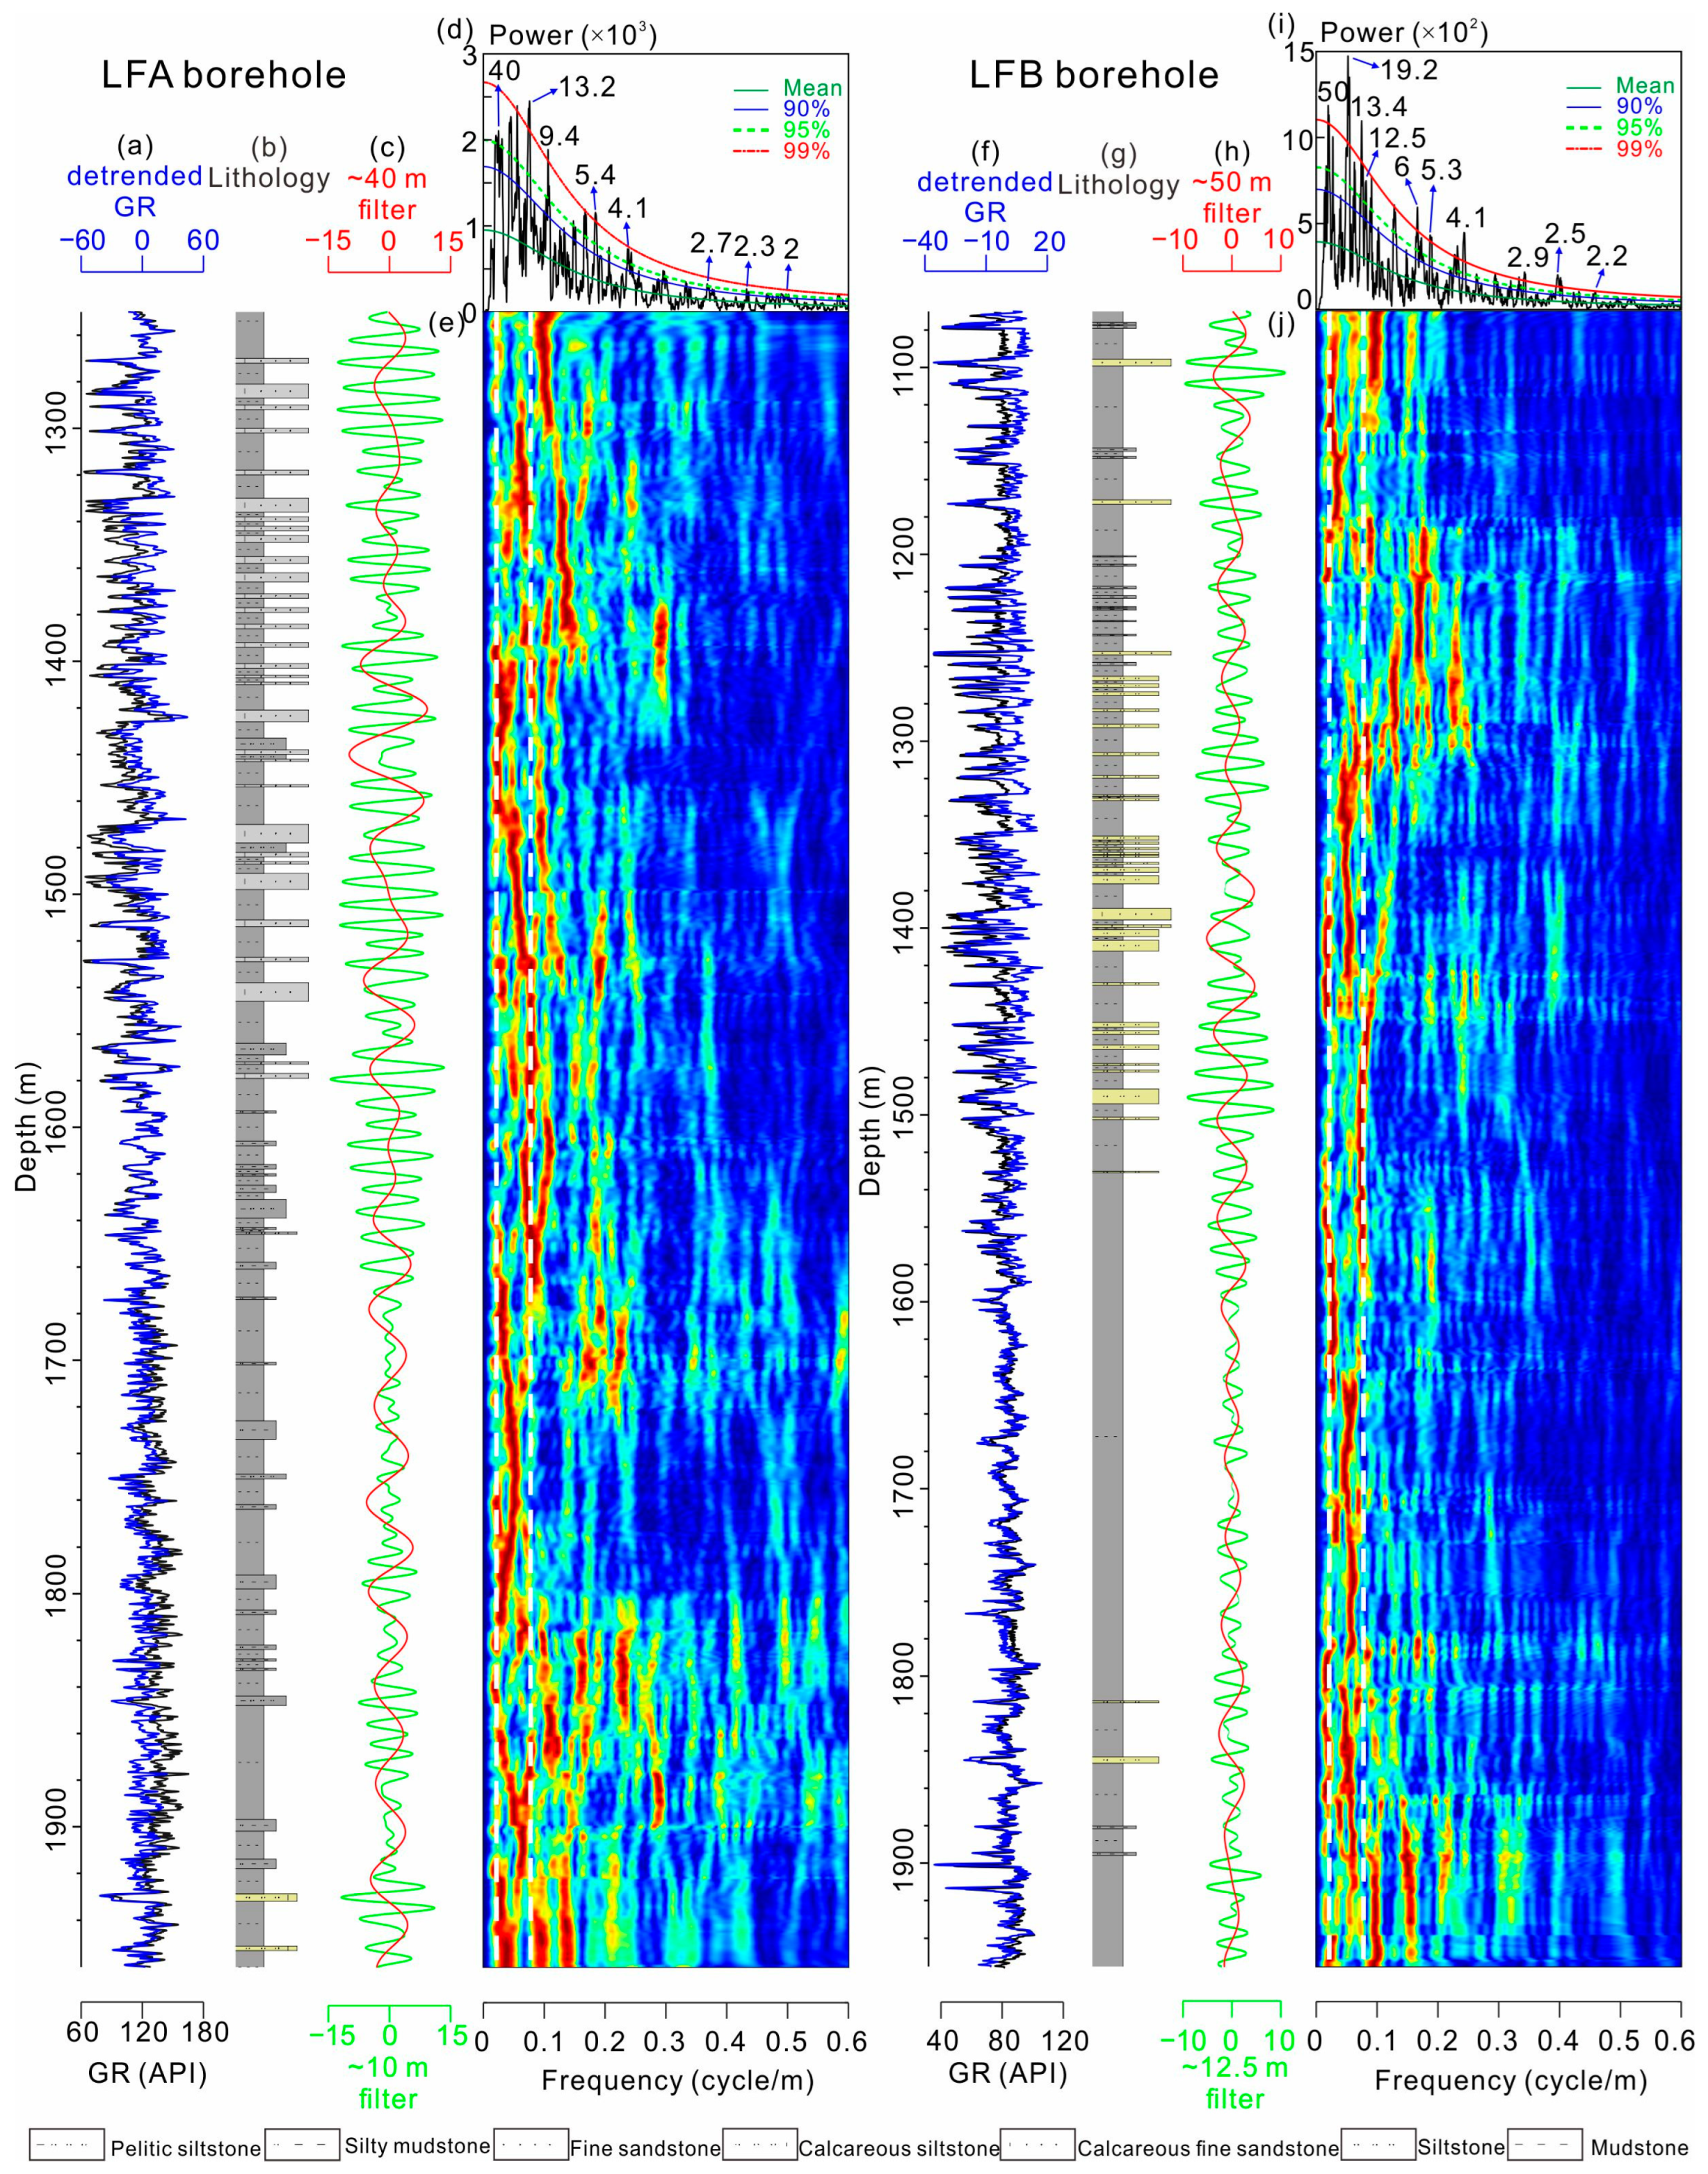Click the Calcareous fine sandstone legend box
This screenshot has width=1708, height=2174.
point(1037,2145)
